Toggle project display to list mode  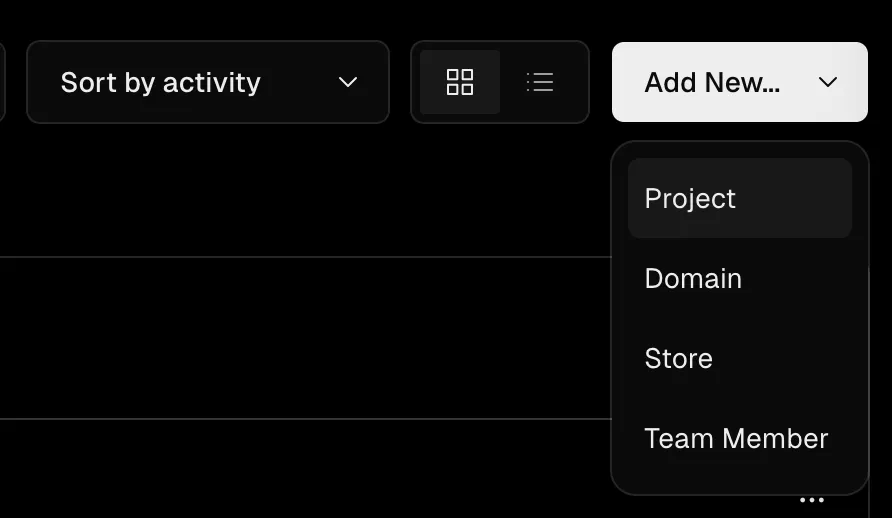540,82
